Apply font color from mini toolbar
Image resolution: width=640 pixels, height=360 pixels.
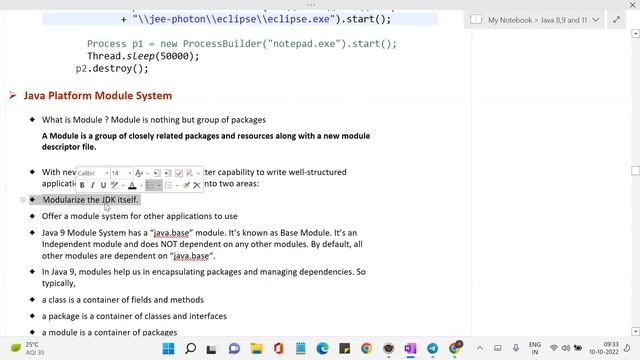(132, 185)
